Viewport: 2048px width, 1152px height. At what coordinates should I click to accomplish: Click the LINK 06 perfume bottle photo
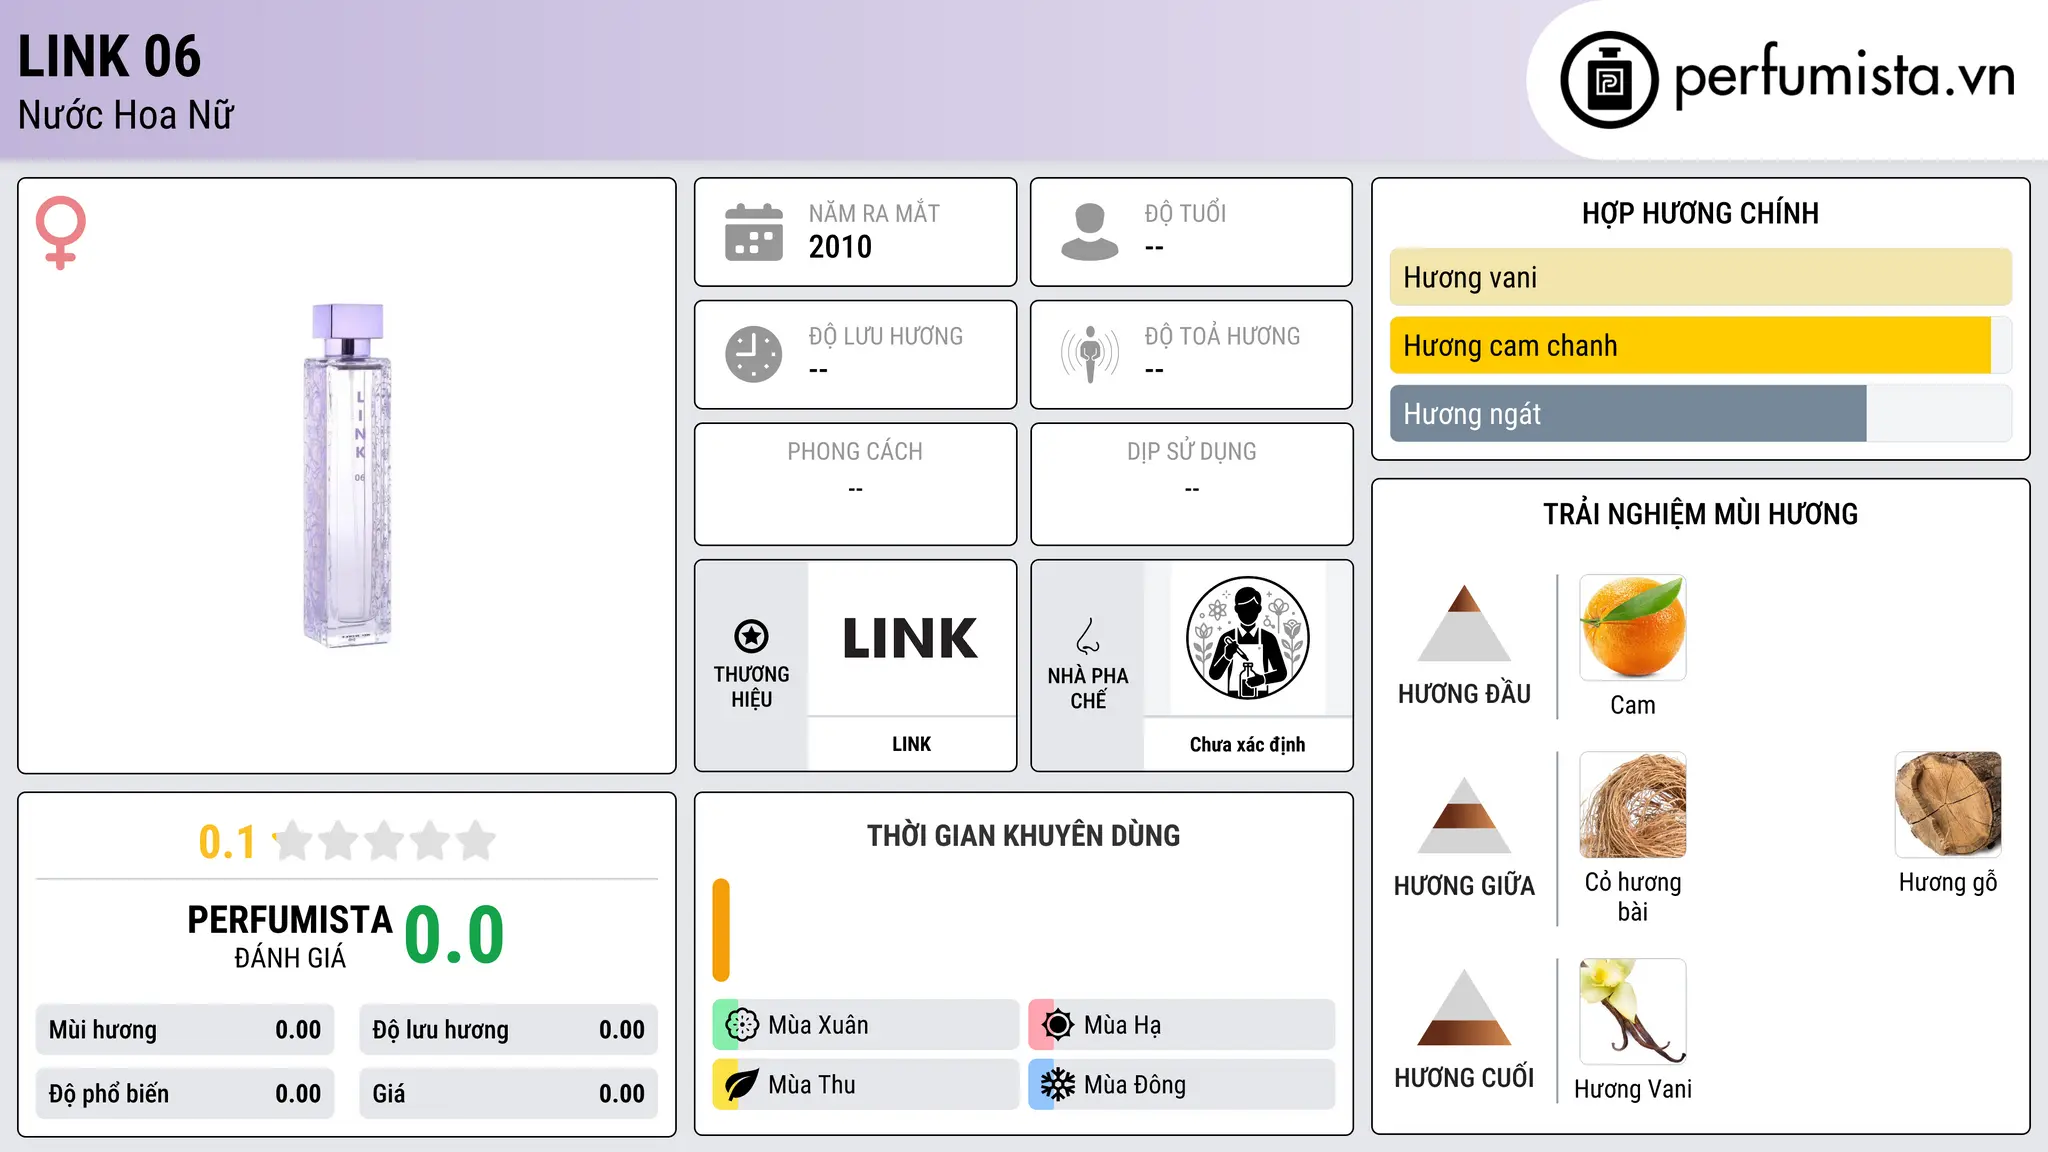[347, 475]
